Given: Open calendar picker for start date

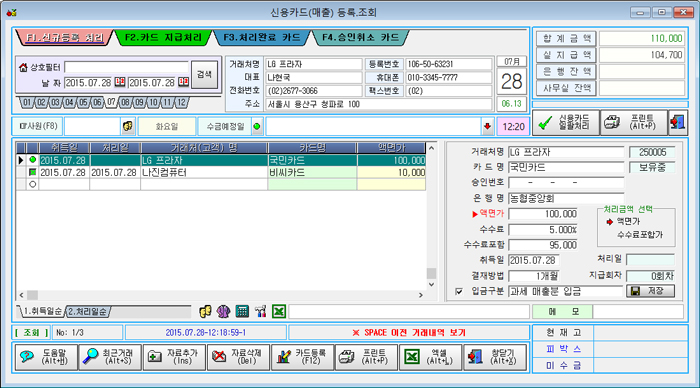Looking at the screenshot, I should point(120,82).
